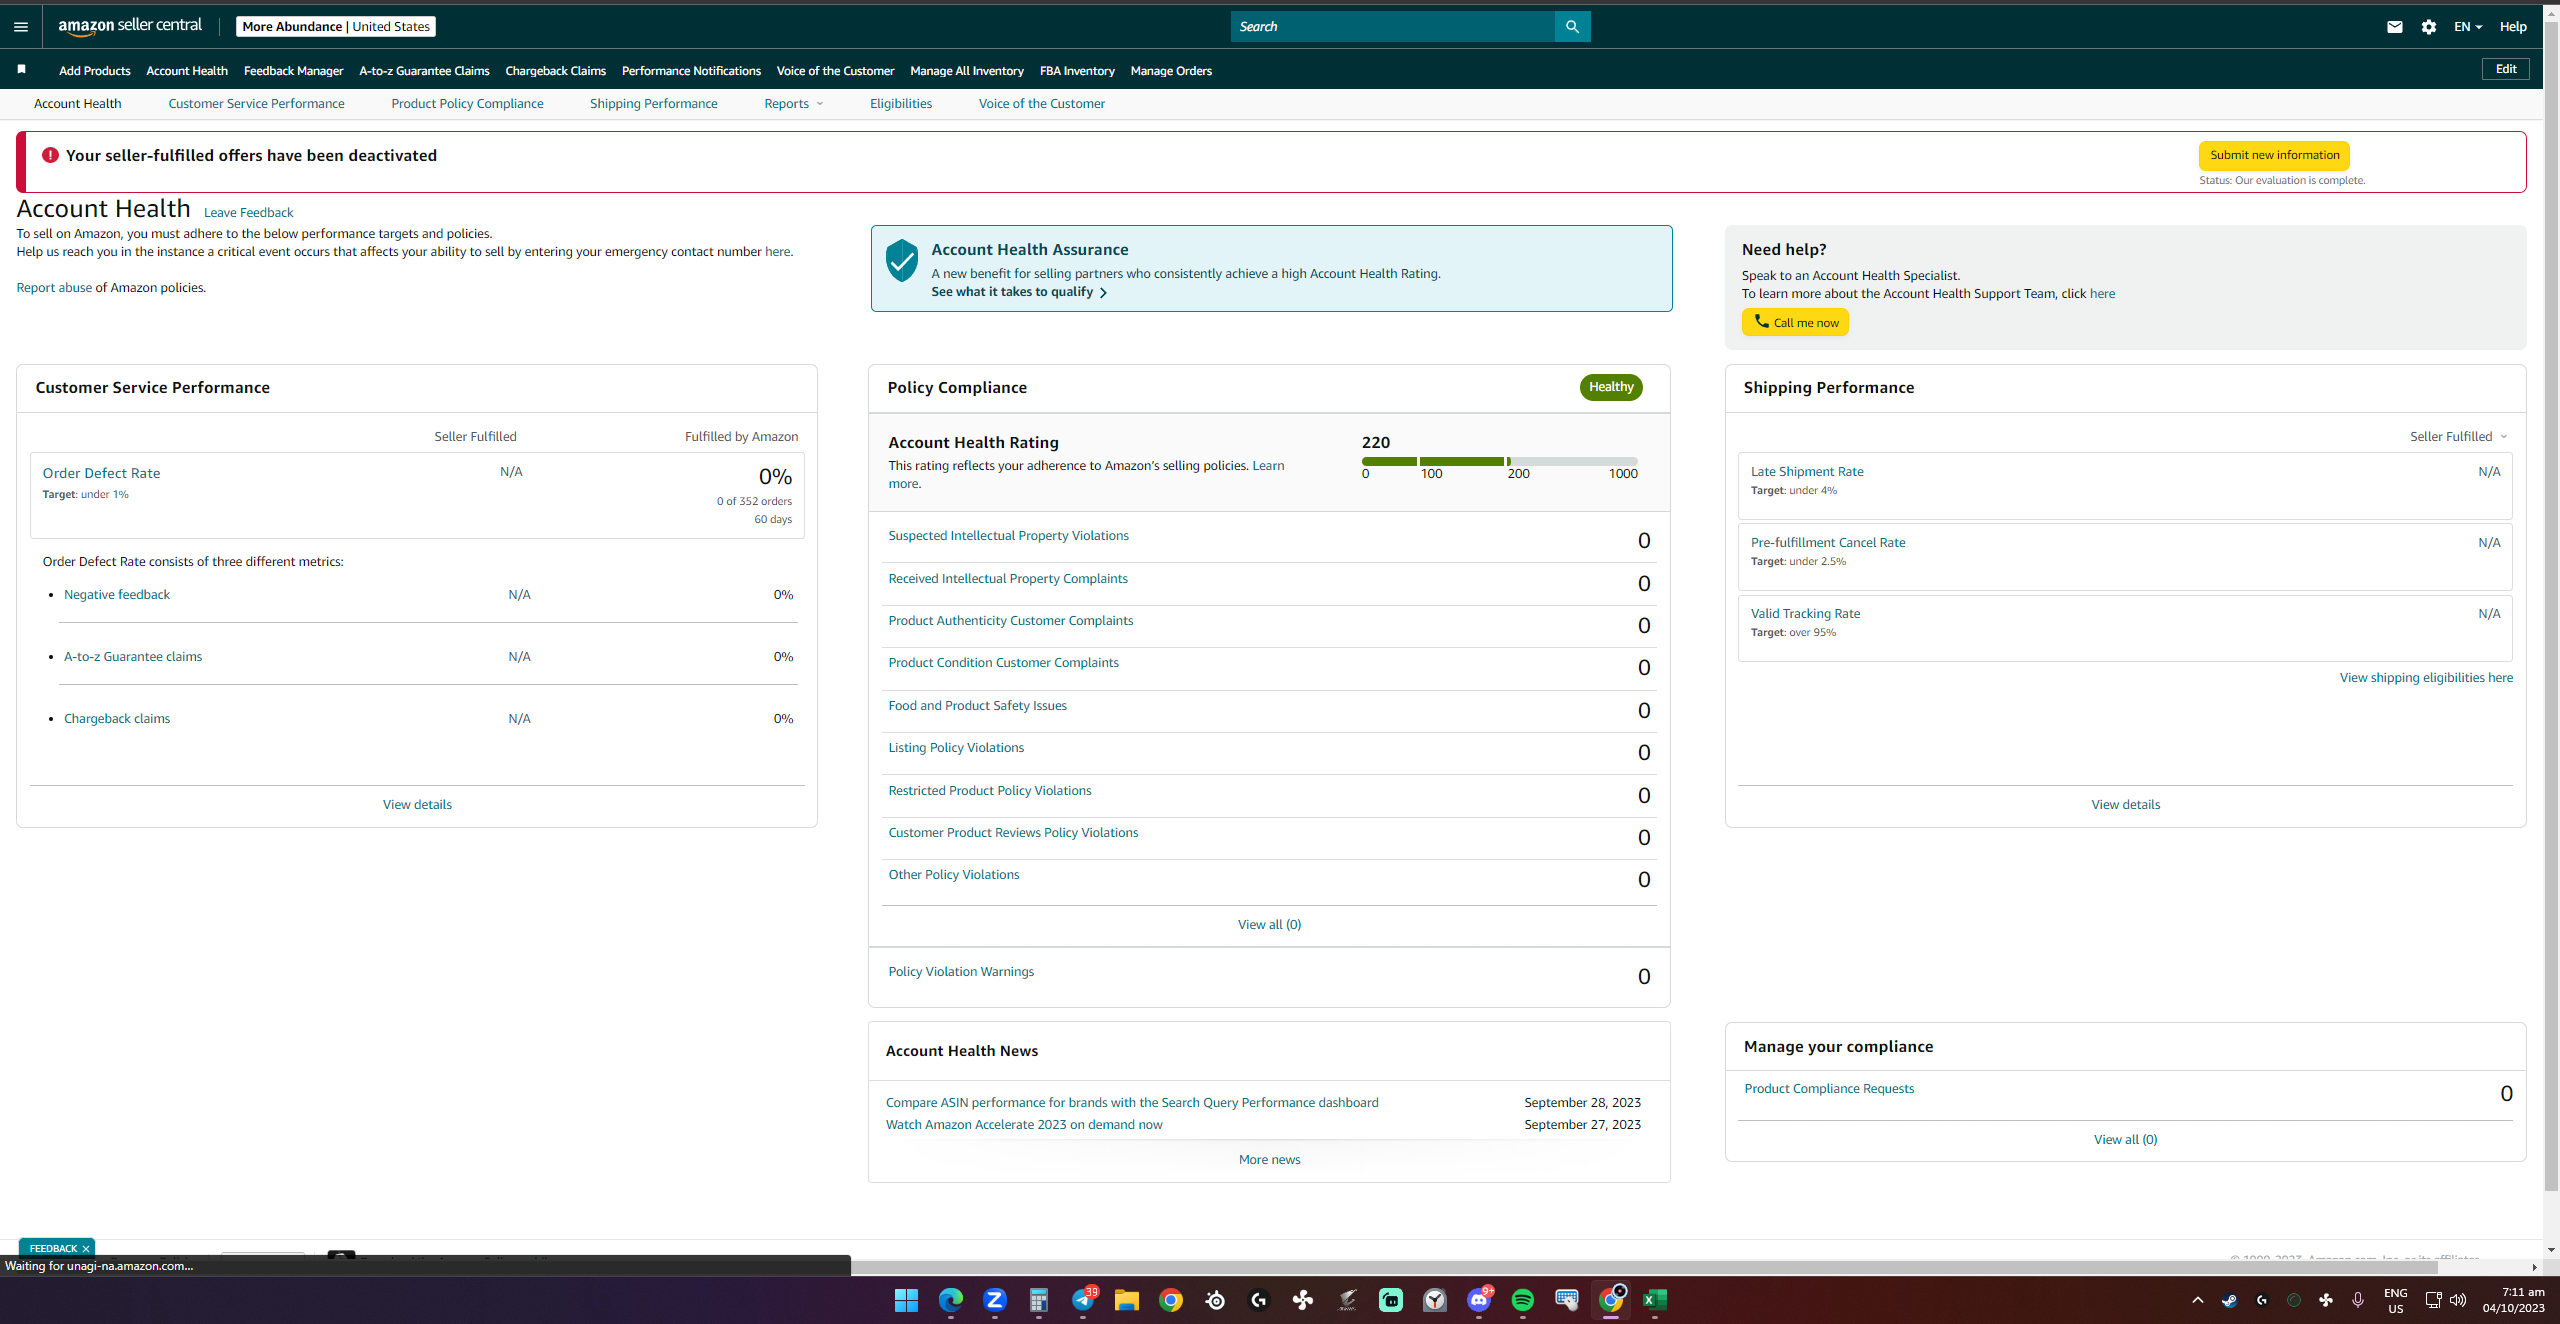Open the Eligibilities tab
This screenshot has height=1324, width=2560.
tap(900, 104)
